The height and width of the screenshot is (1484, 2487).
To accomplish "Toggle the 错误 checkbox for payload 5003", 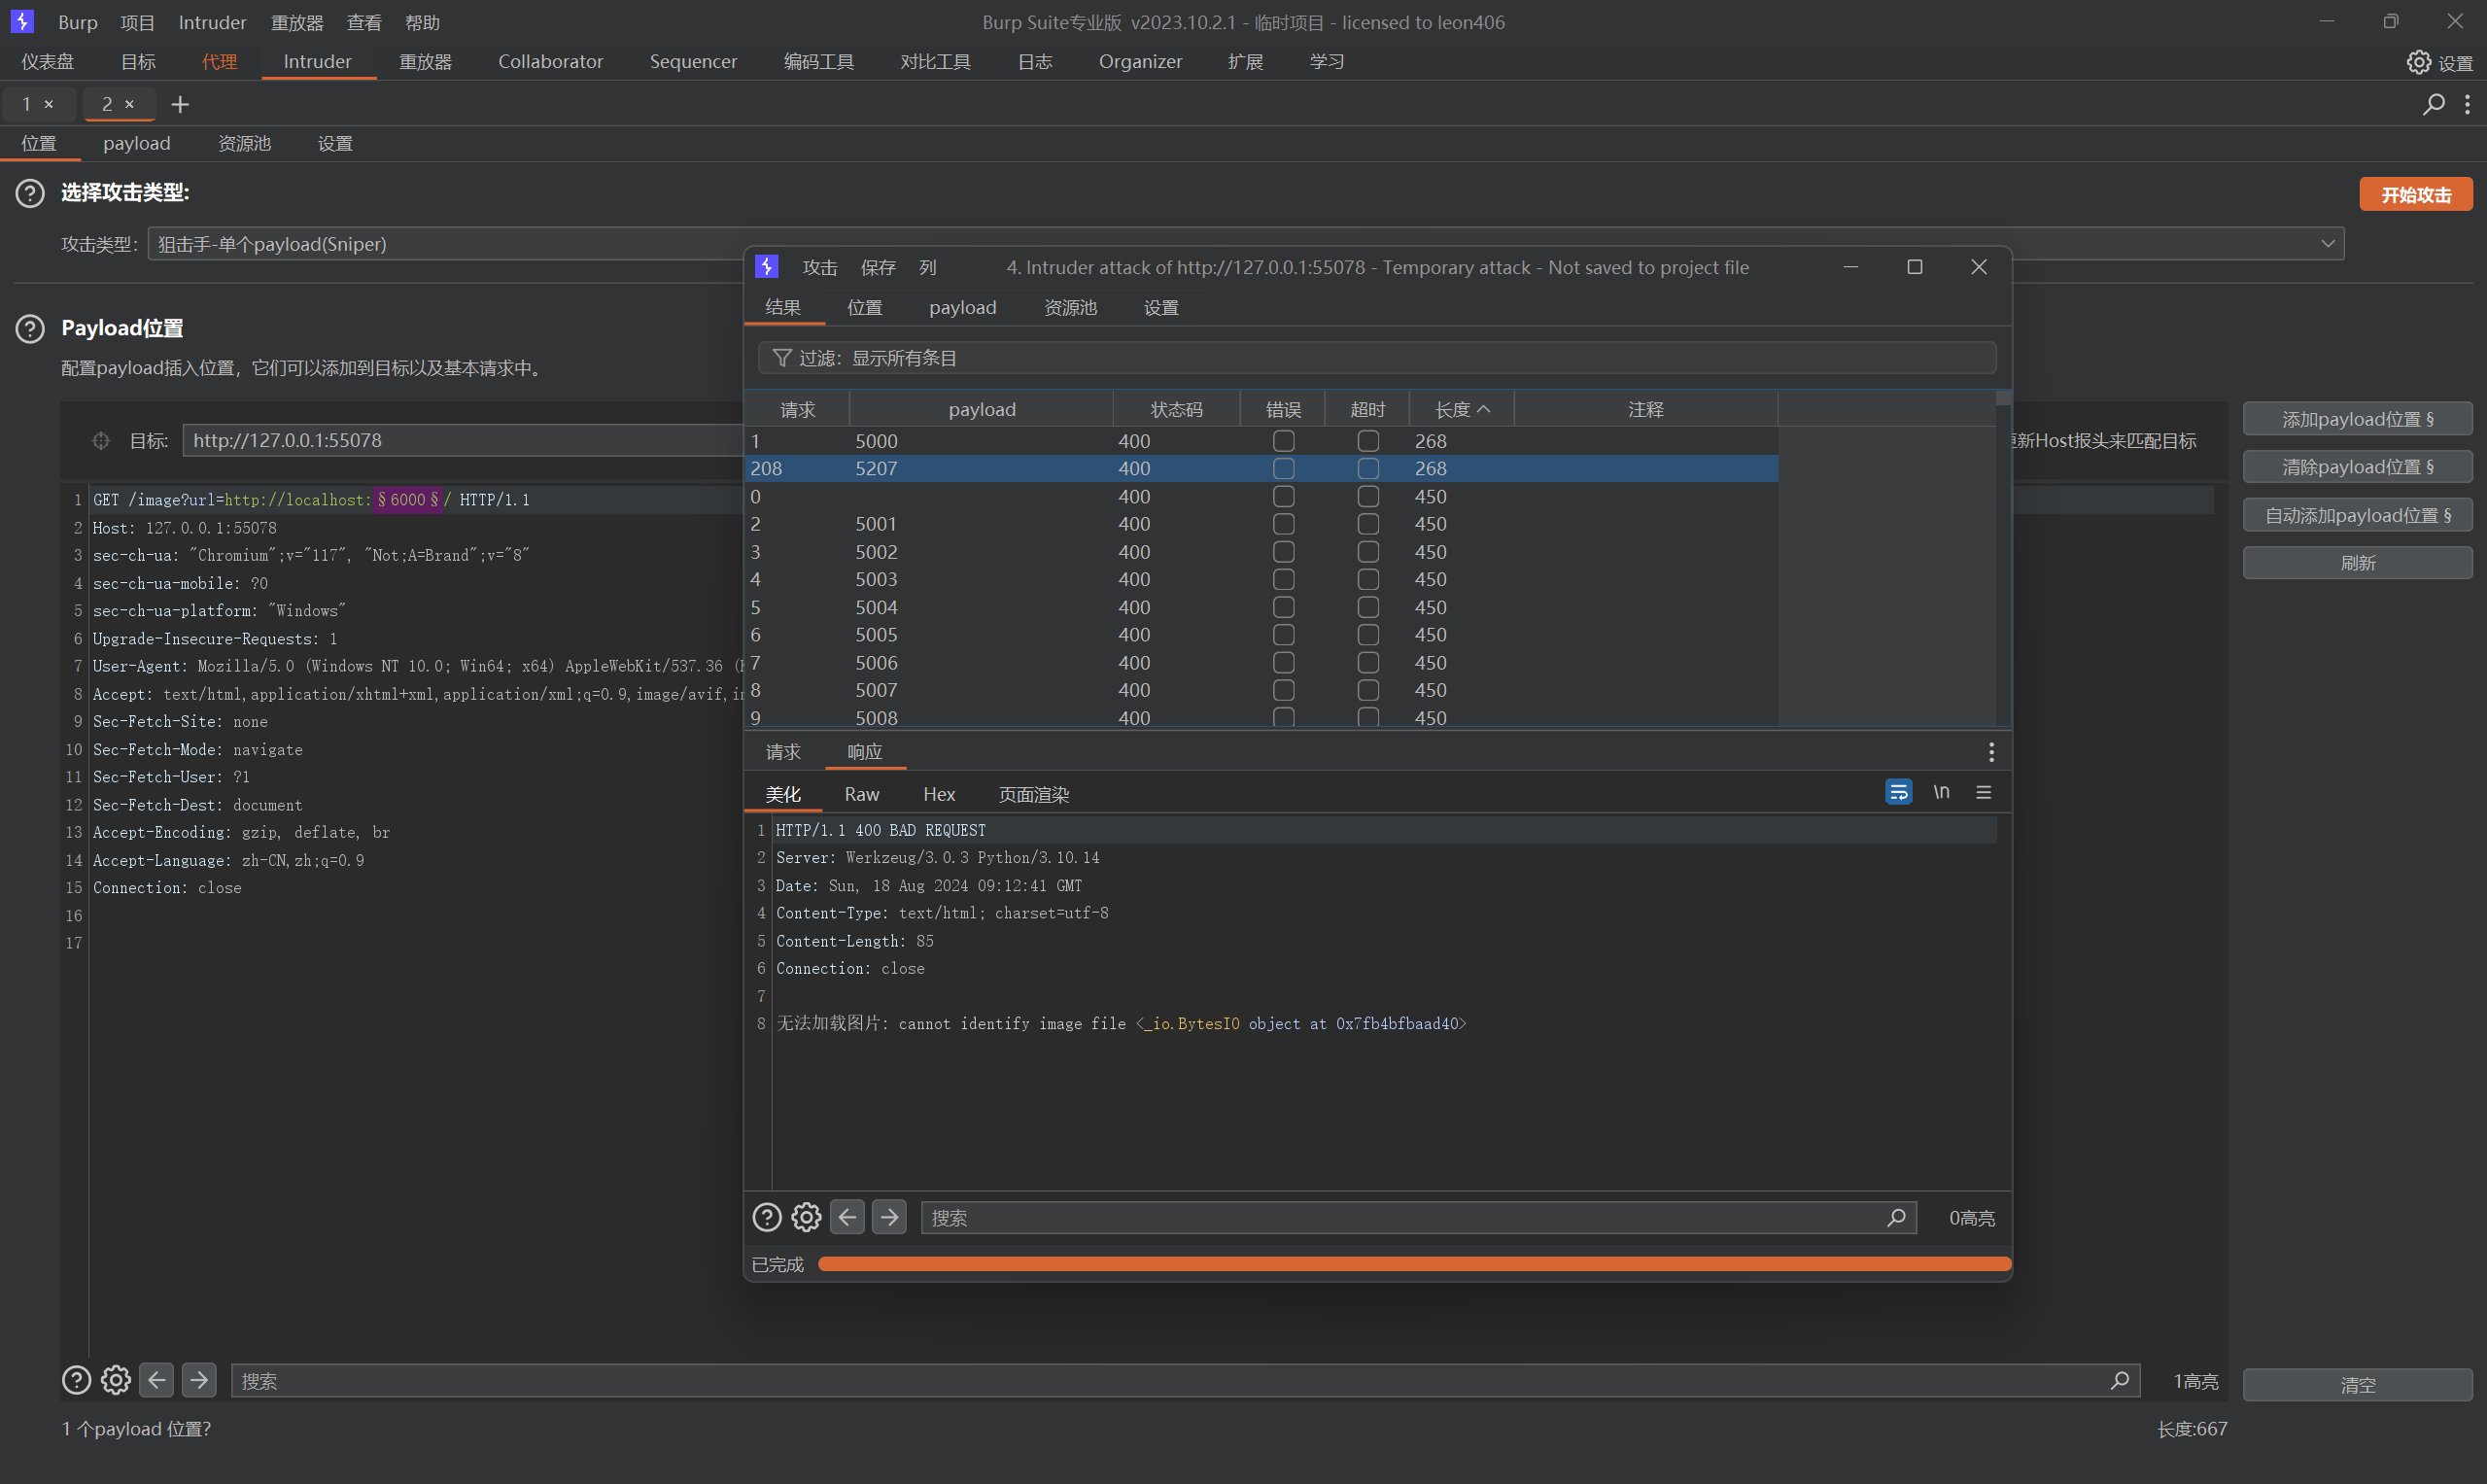I will pyautogui.click(x=1283, y=579).
